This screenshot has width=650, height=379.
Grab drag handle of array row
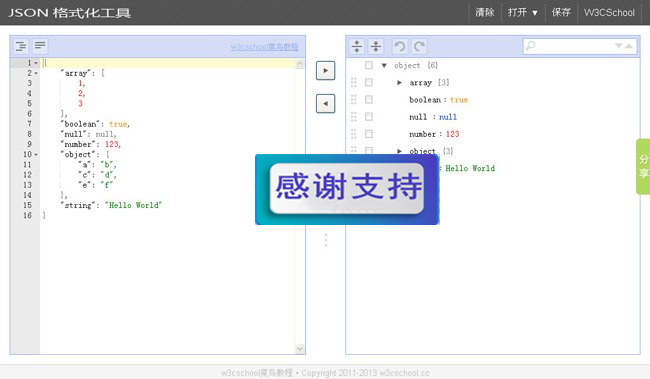tap(353, 82)
